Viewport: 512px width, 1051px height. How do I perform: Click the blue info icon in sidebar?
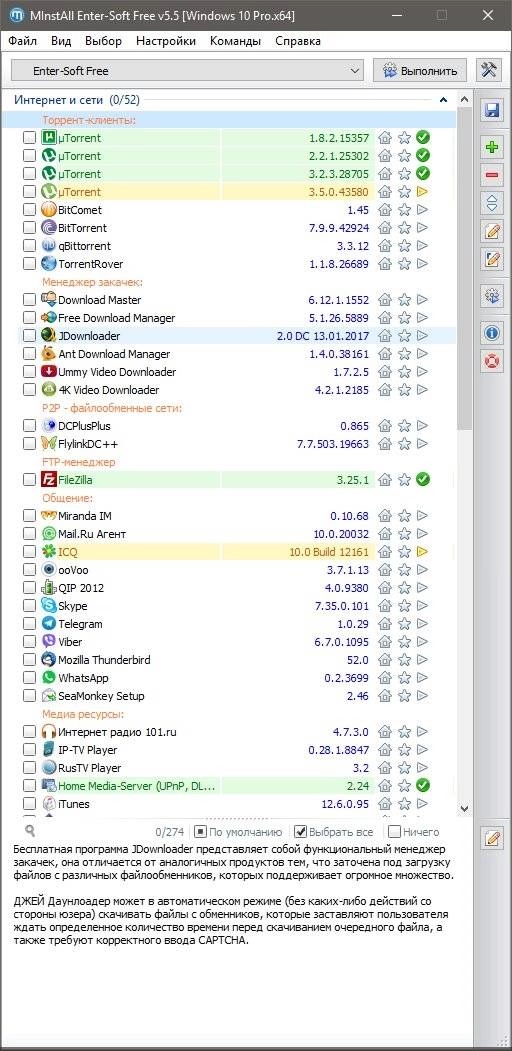point(493,332)
